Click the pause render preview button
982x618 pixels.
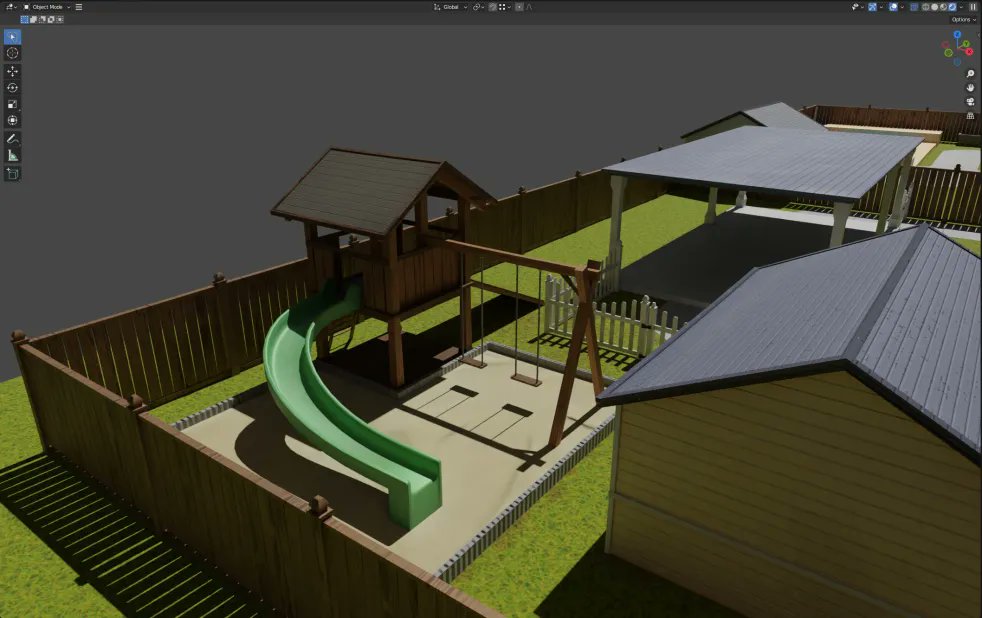point(973,7)
